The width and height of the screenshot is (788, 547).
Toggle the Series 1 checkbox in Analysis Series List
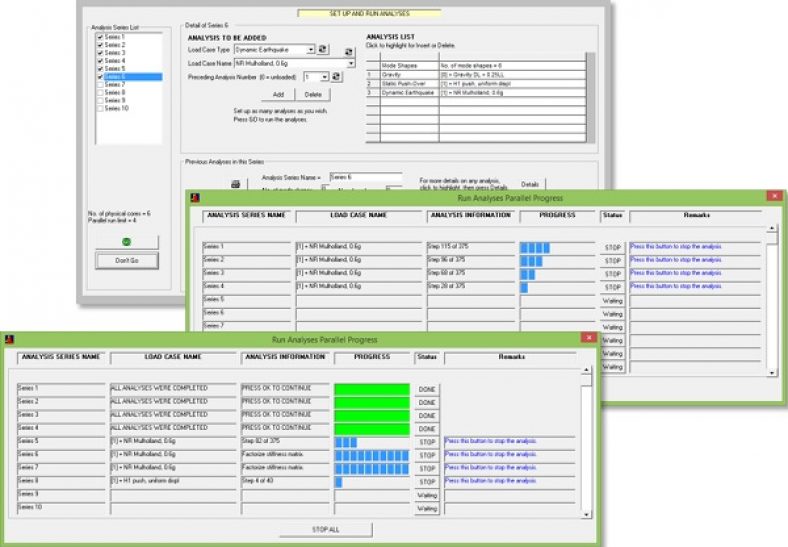click(100, 37)
